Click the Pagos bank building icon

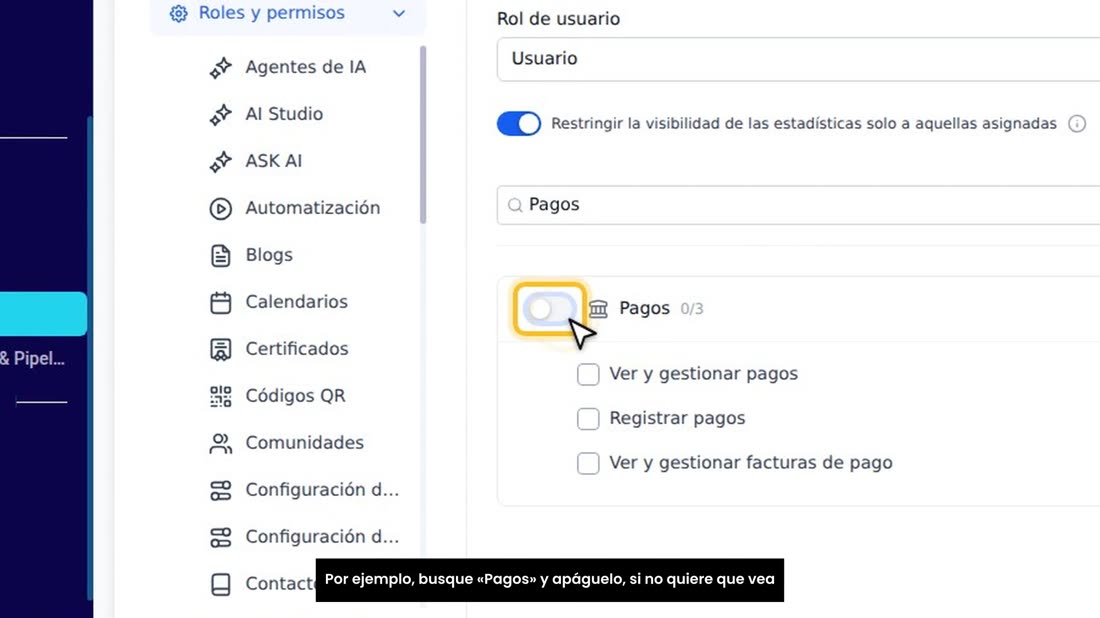point(598,309)
